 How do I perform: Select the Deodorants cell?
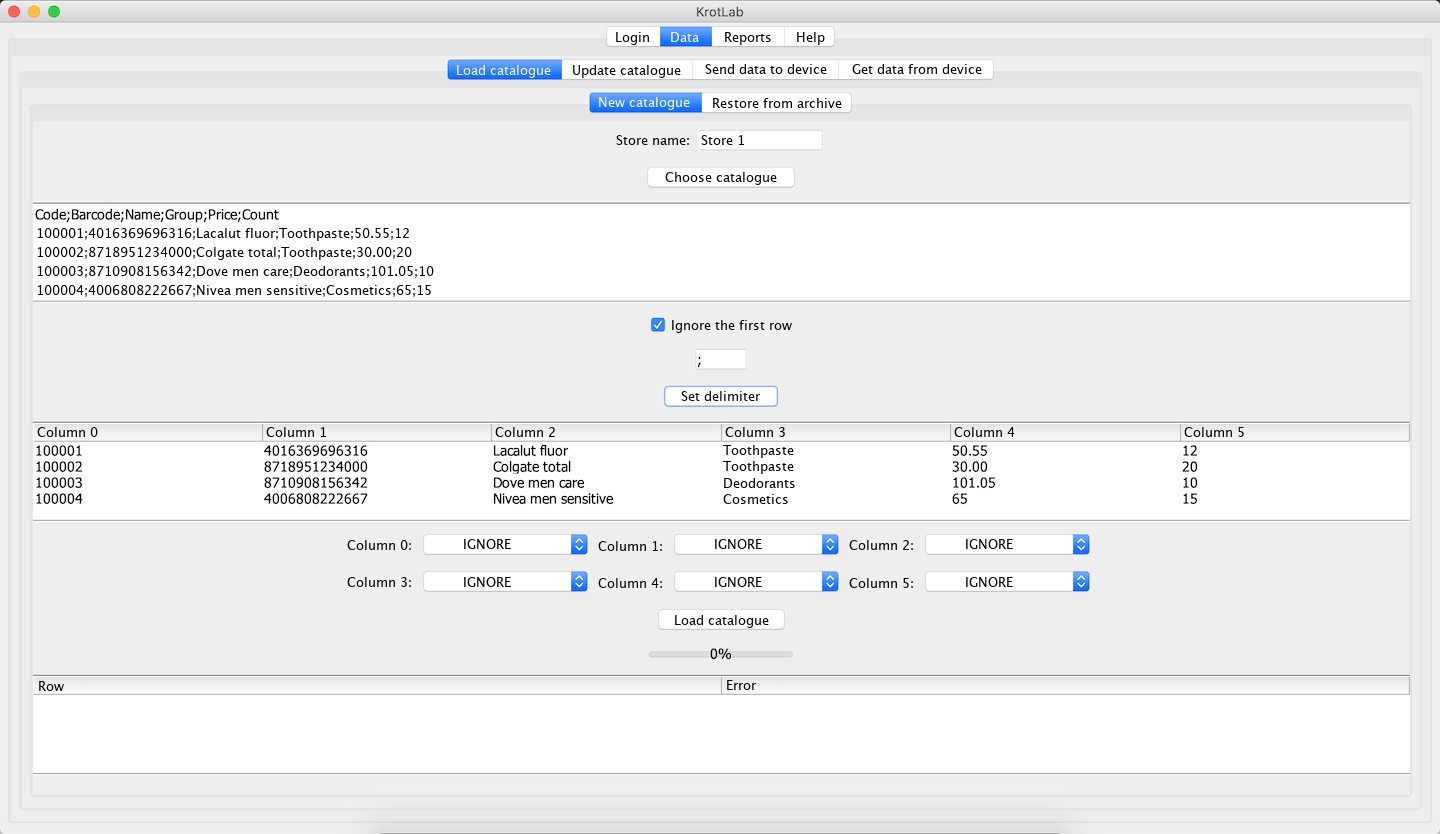click(x=836, y=483)
